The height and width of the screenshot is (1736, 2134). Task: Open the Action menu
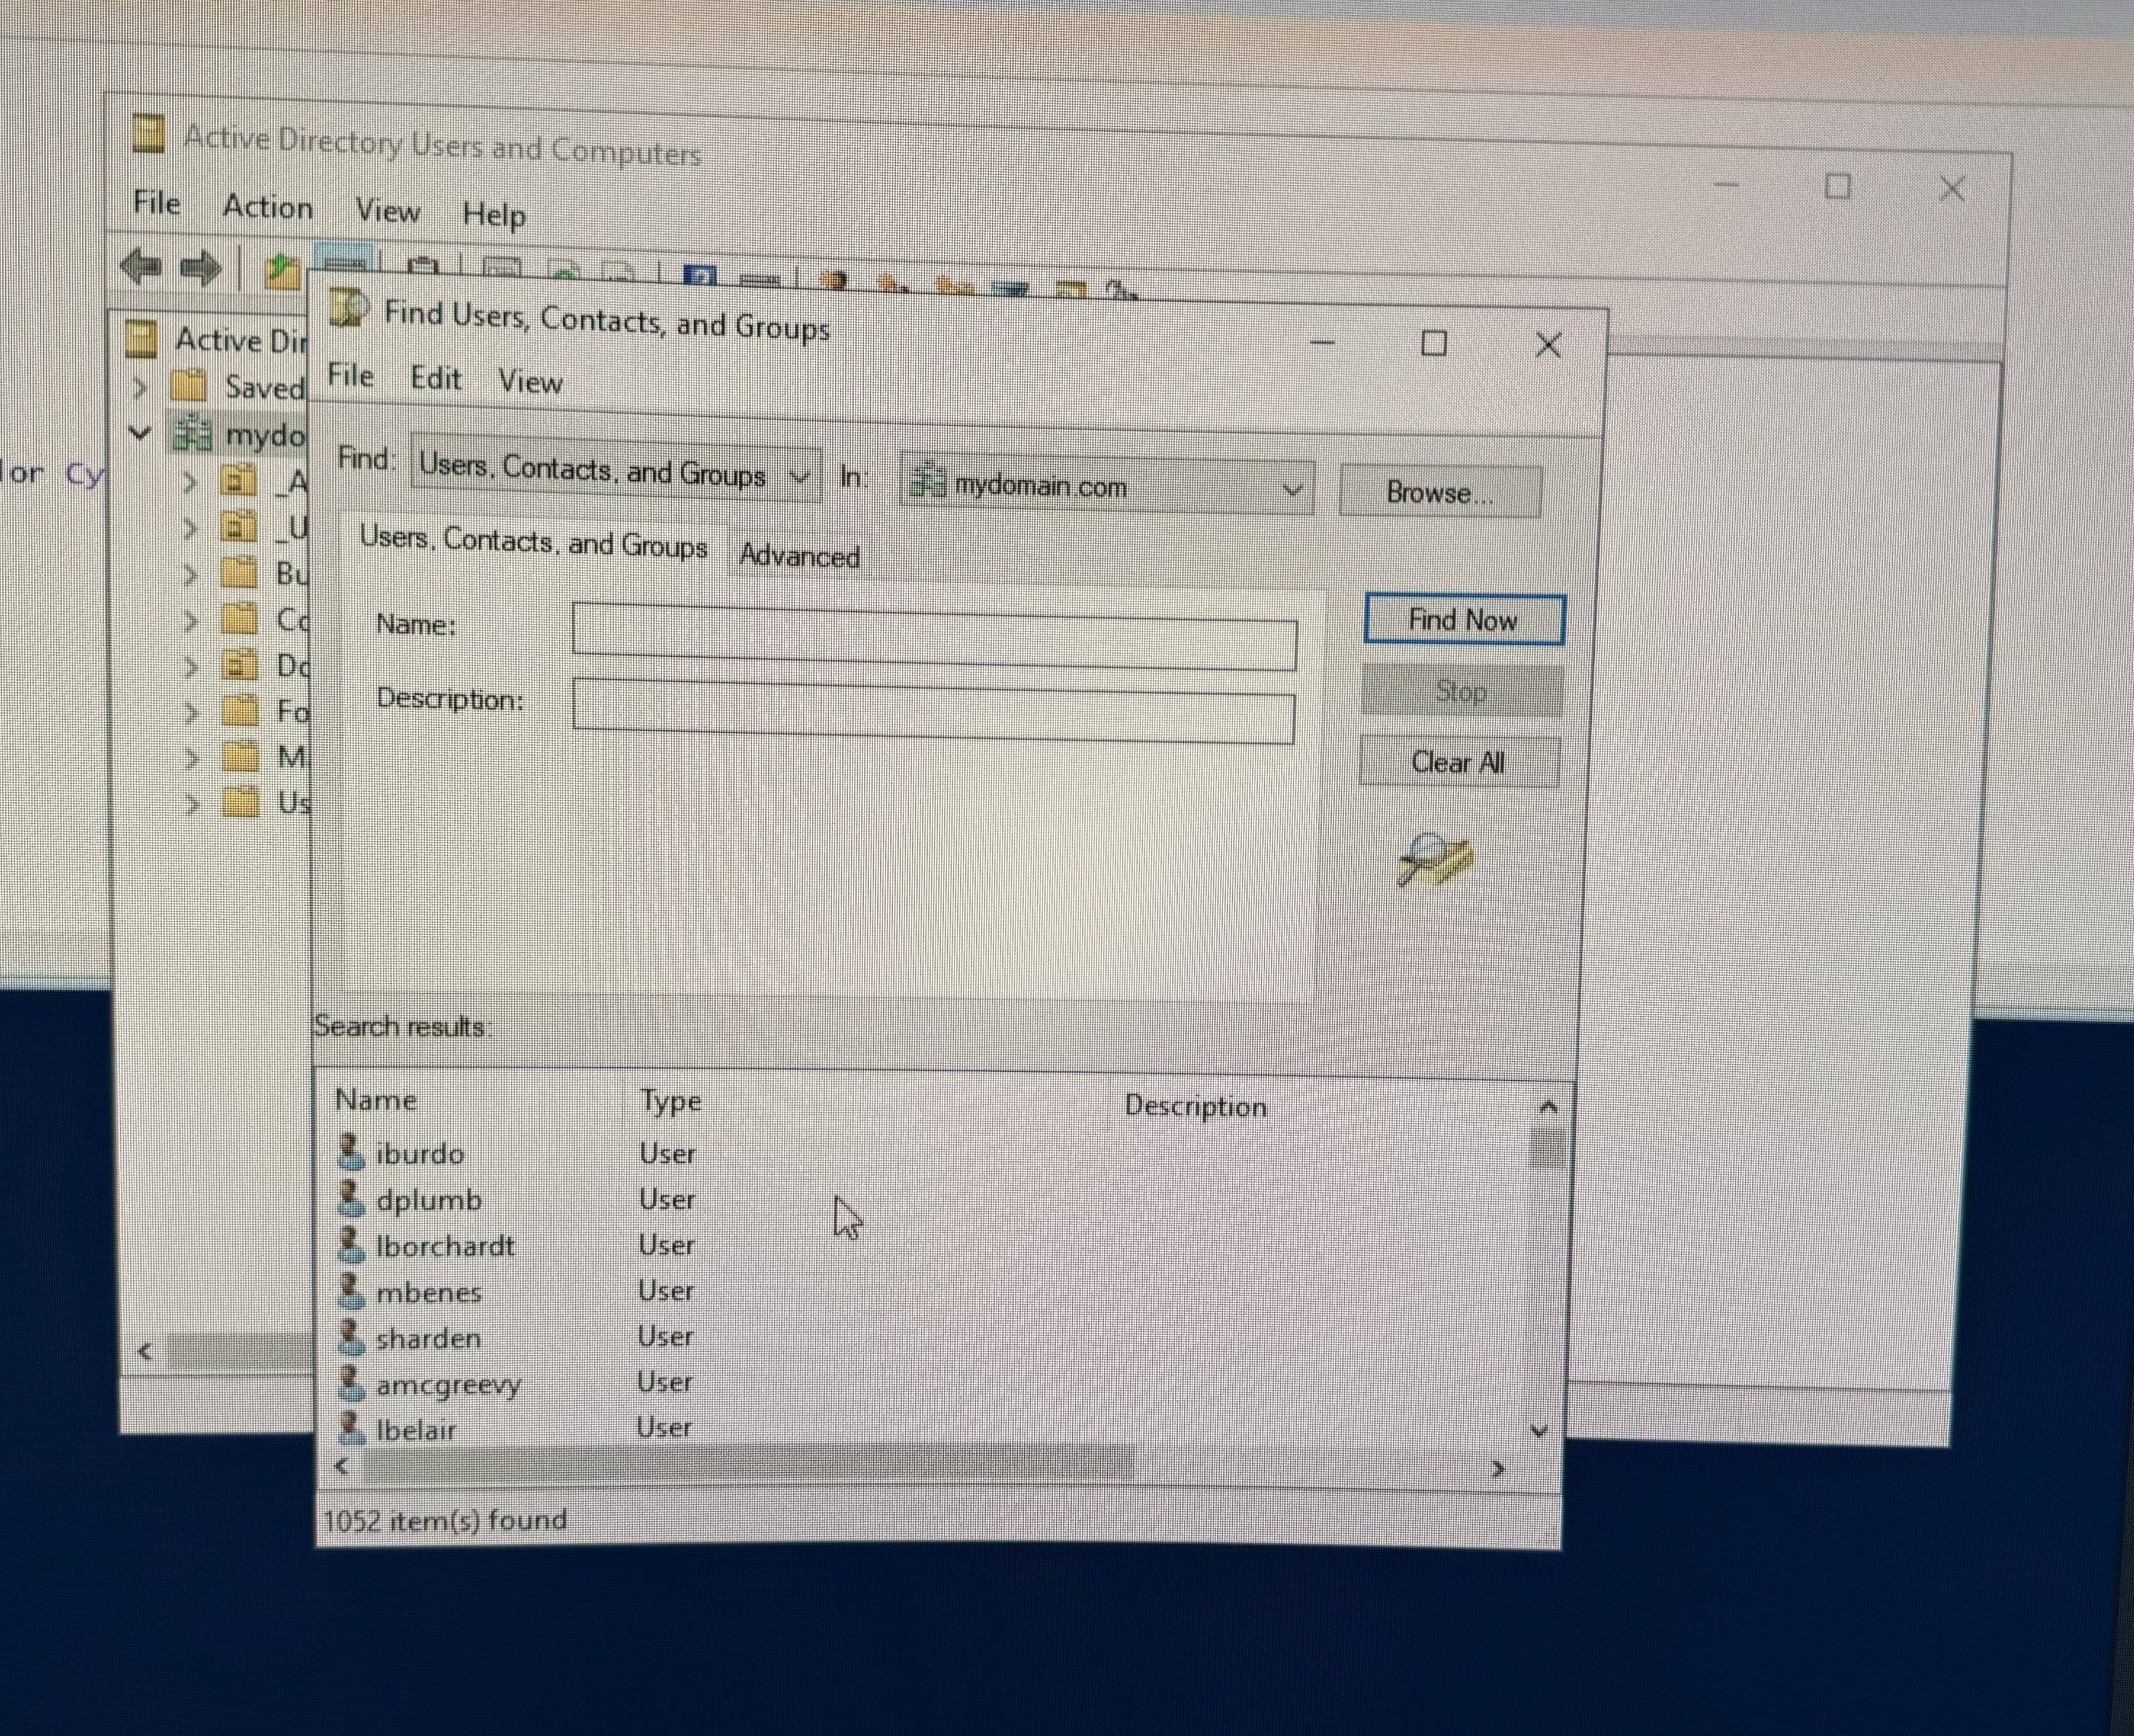coord(267,207)
